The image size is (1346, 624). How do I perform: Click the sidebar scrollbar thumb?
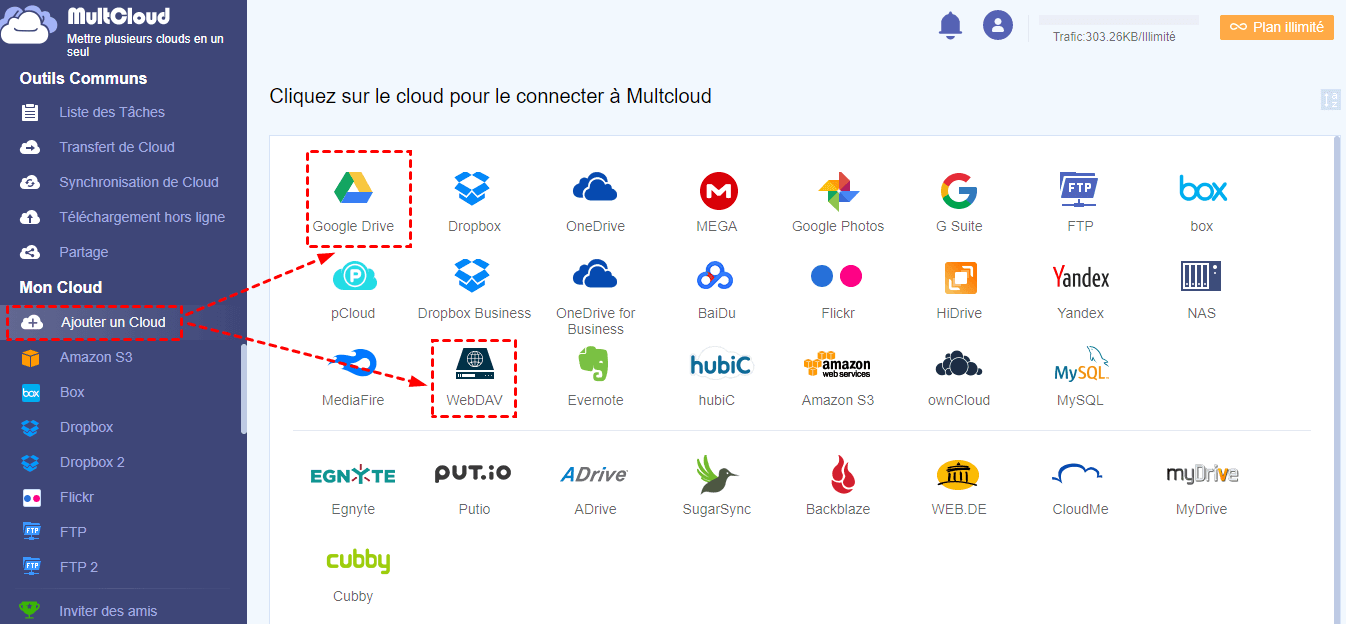(x=244, y=388)
